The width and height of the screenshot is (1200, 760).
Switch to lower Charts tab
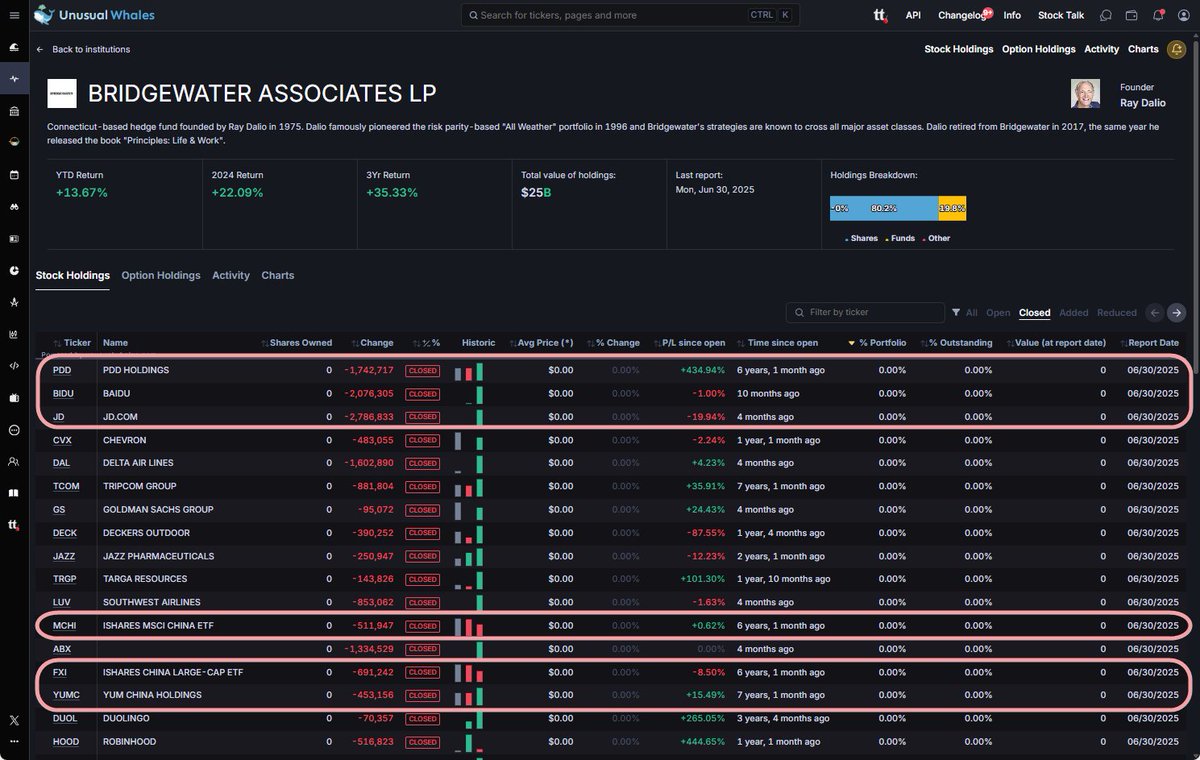tap(278, 275)
